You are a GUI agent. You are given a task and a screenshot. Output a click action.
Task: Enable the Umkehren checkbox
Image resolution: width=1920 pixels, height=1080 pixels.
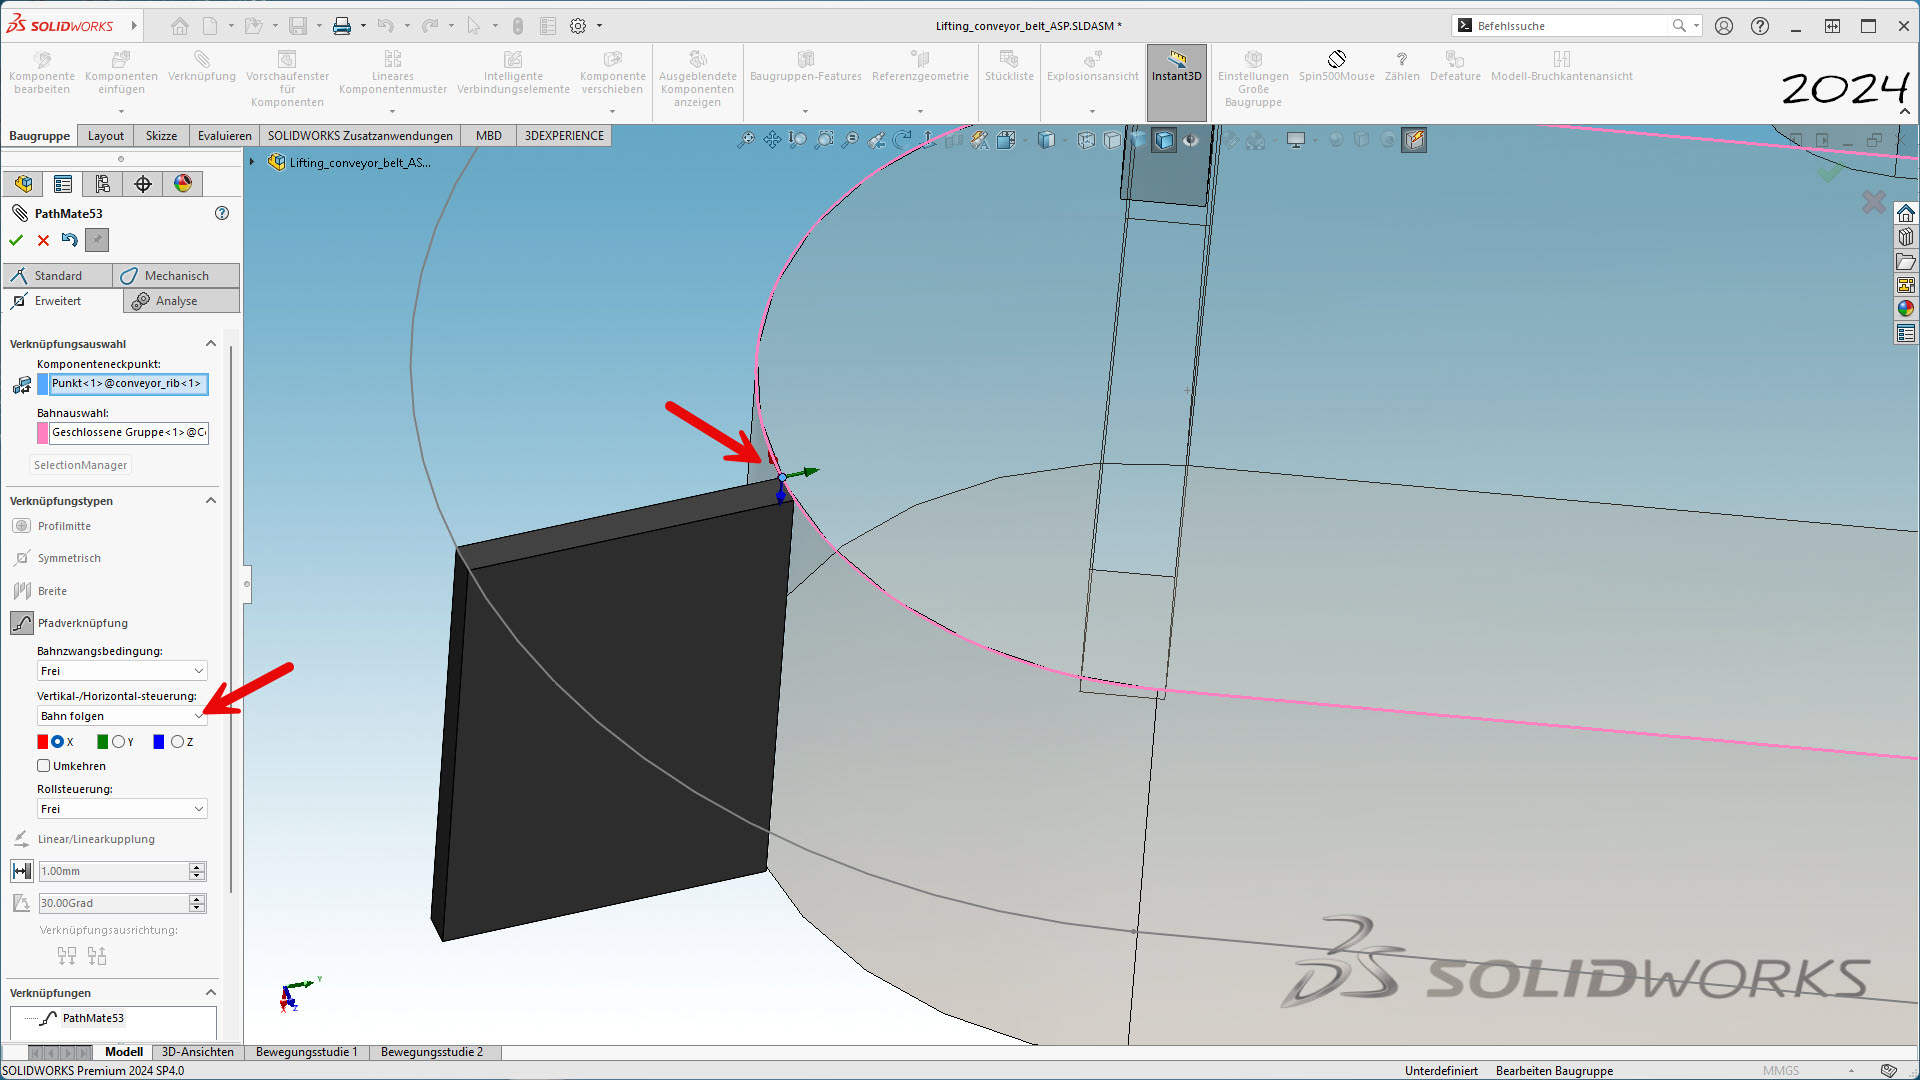pyautogui.click(x=44, y=766)
